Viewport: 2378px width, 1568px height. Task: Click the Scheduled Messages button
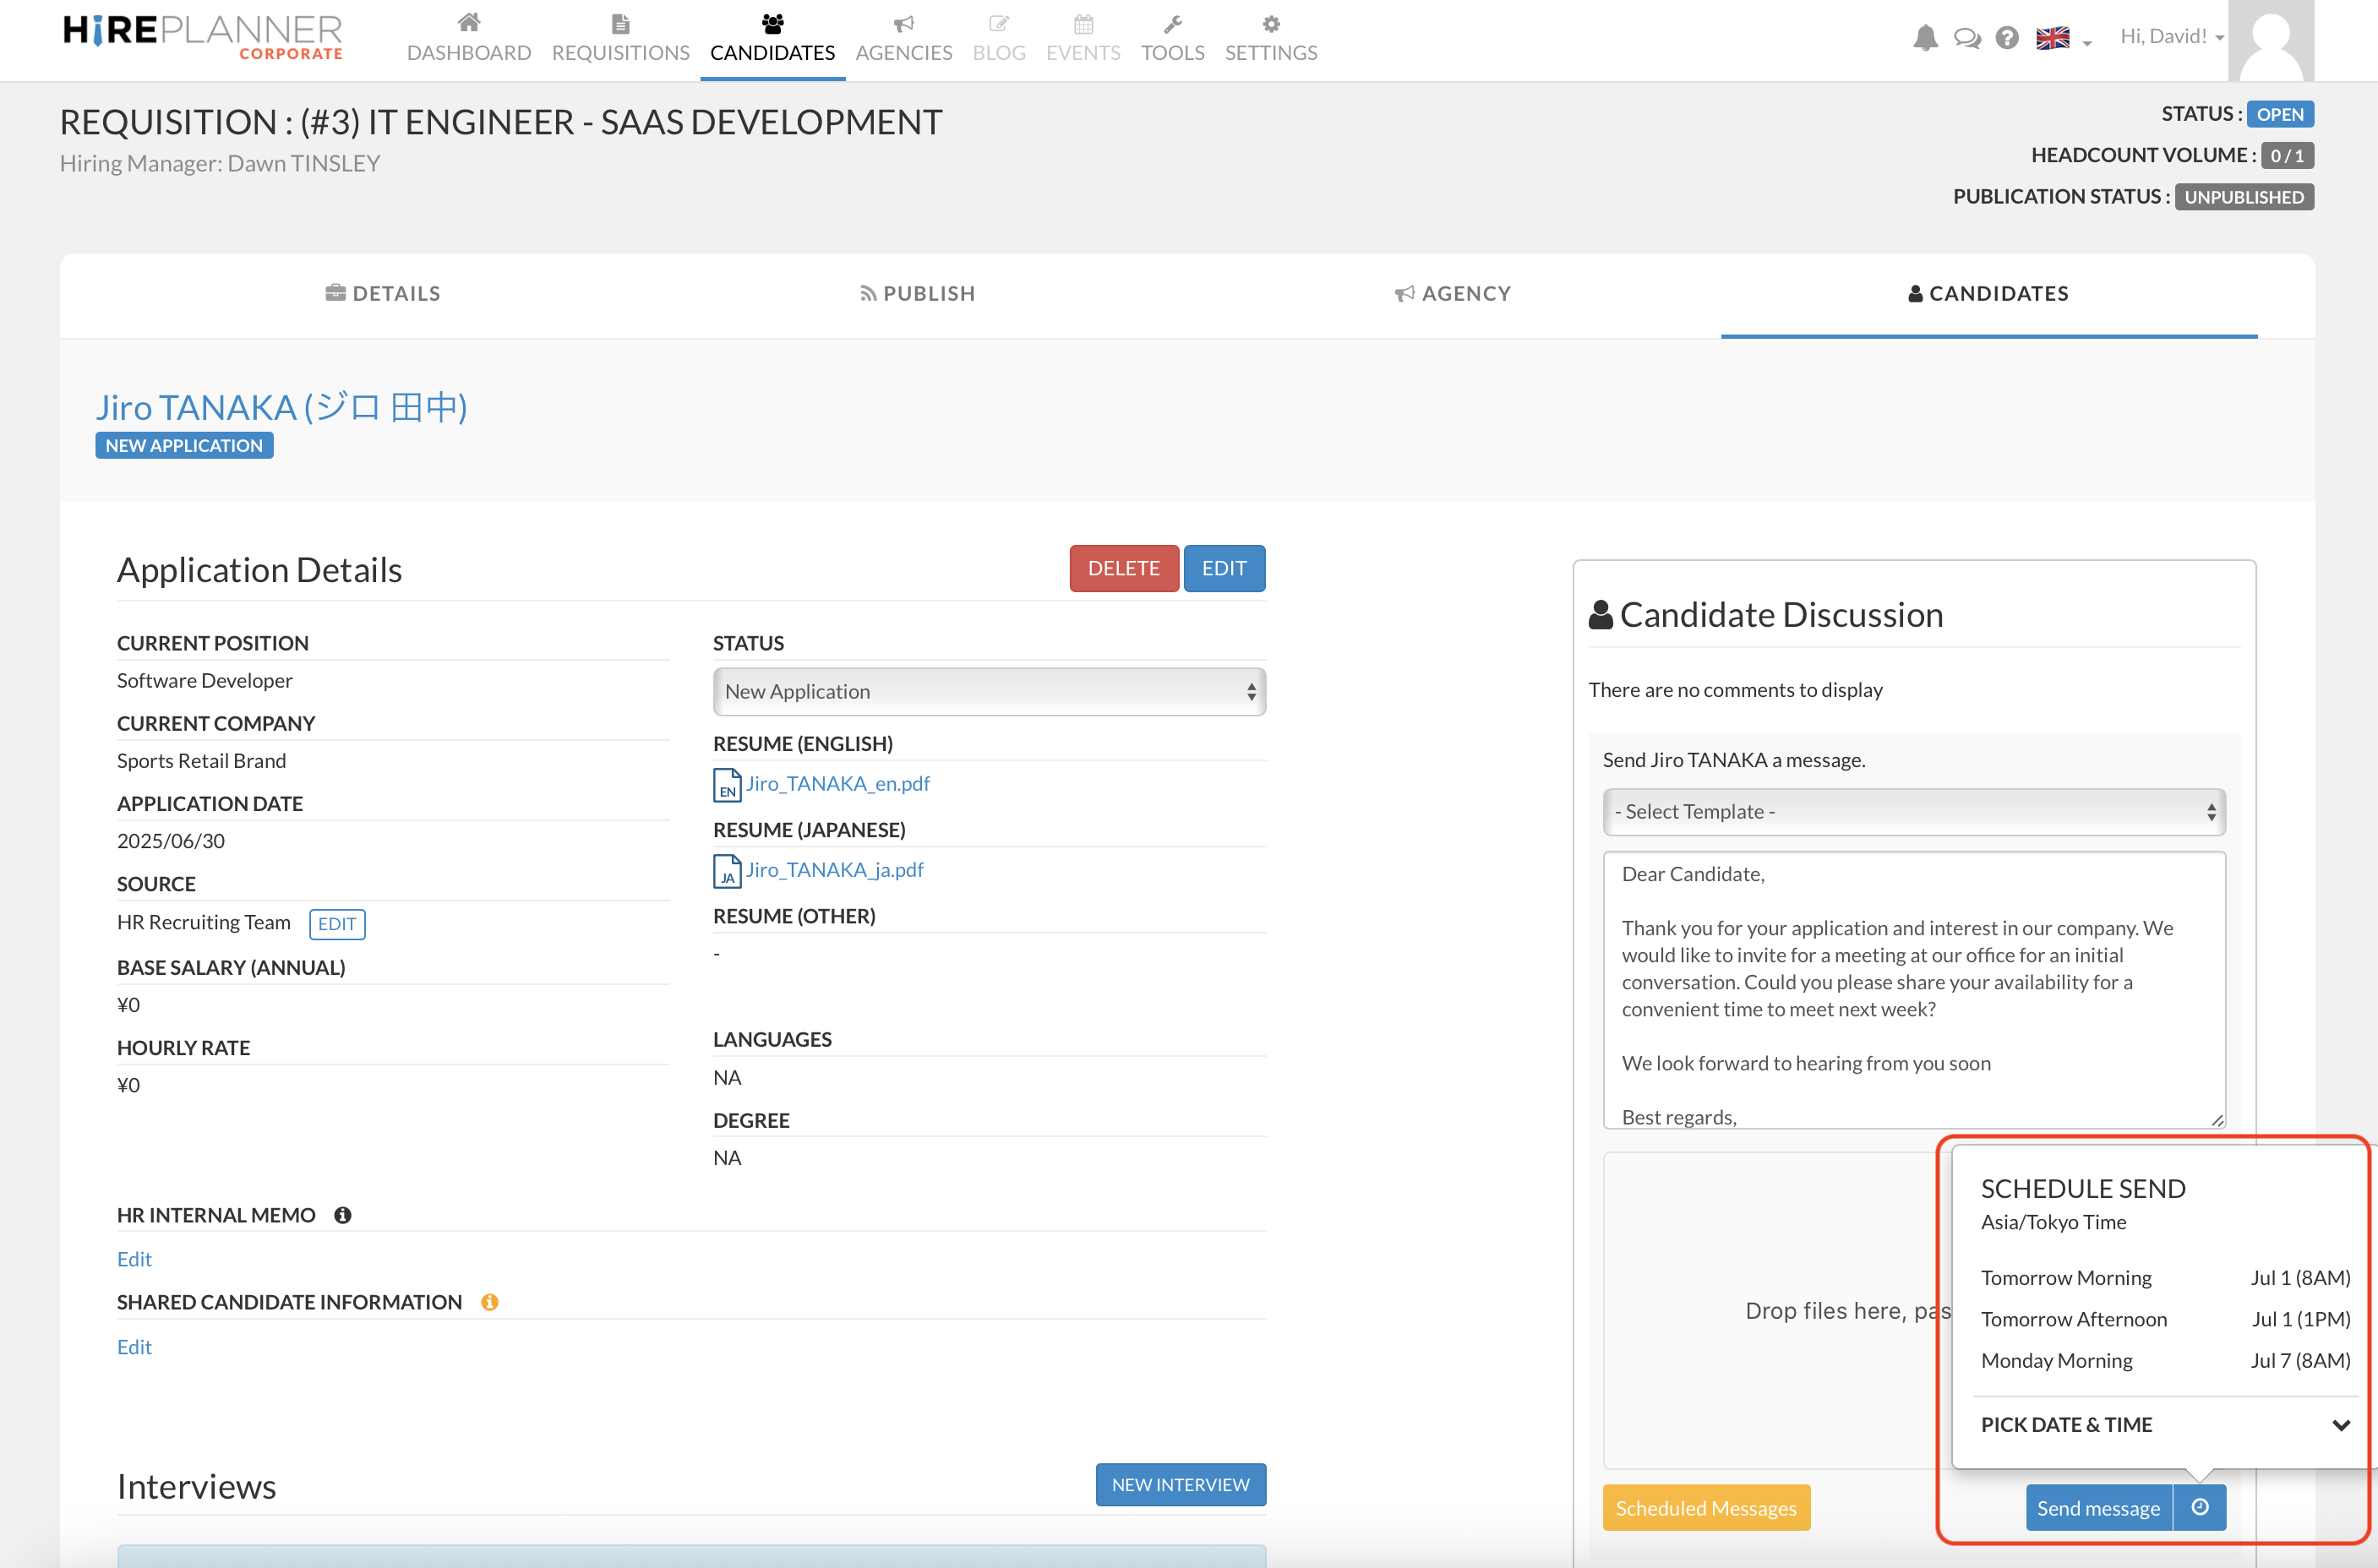(x=1705, y=1508)
